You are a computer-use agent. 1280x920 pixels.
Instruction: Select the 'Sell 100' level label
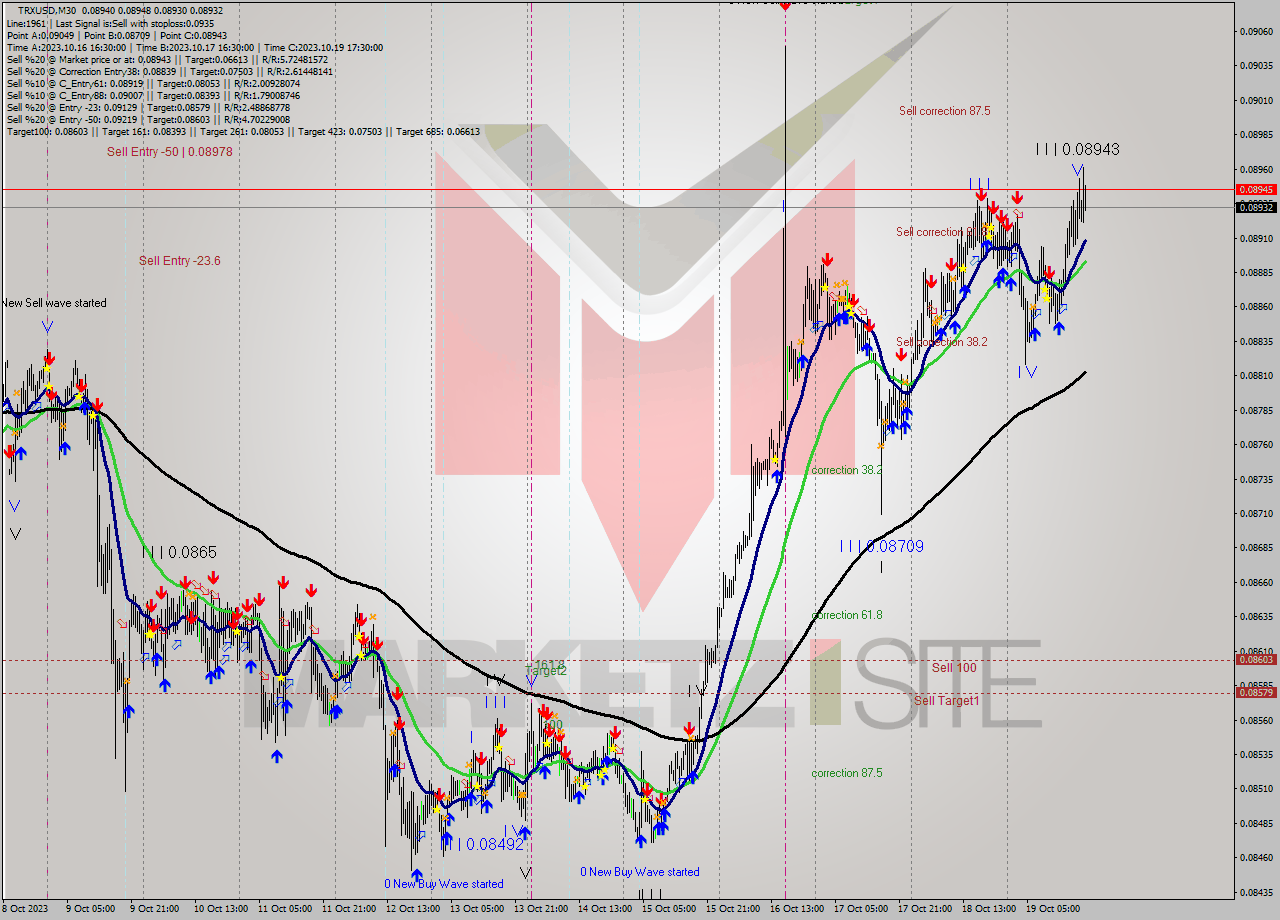tap(954, 667)
